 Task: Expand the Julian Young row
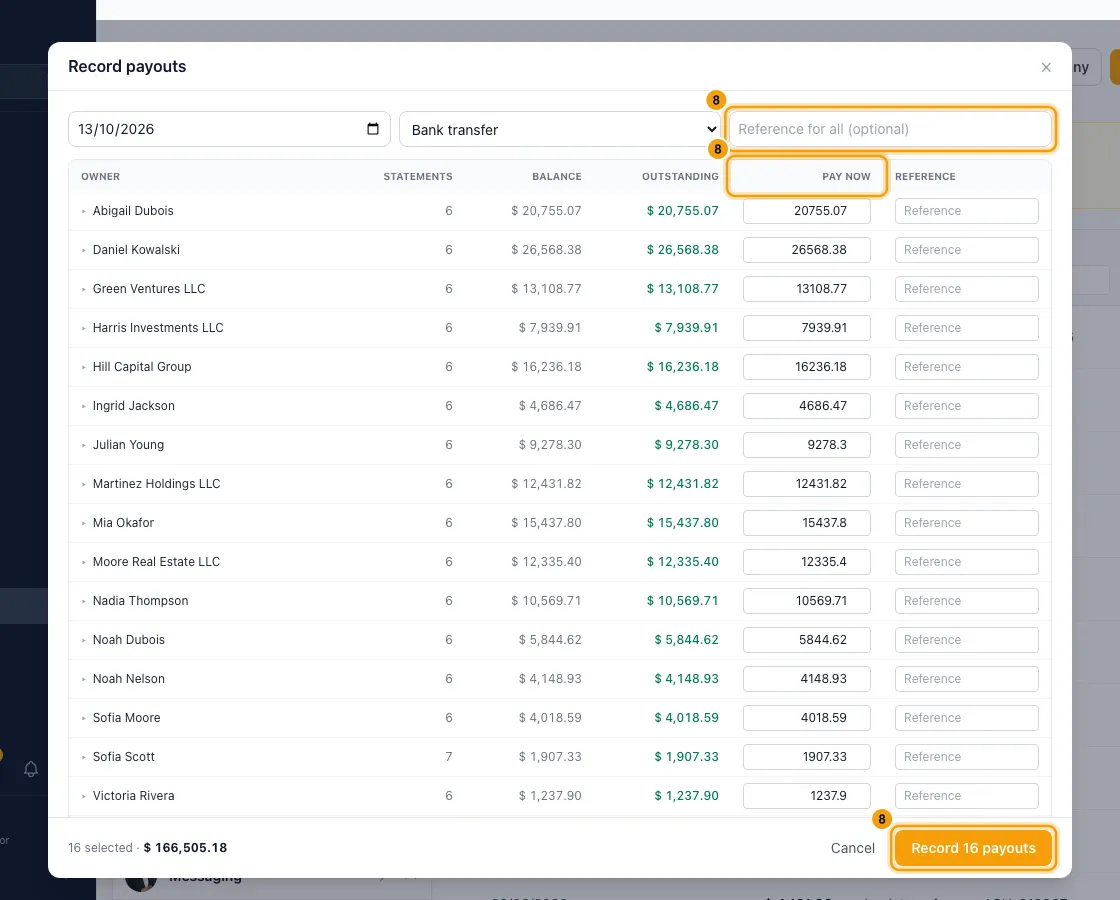click(x=84, y=444)
